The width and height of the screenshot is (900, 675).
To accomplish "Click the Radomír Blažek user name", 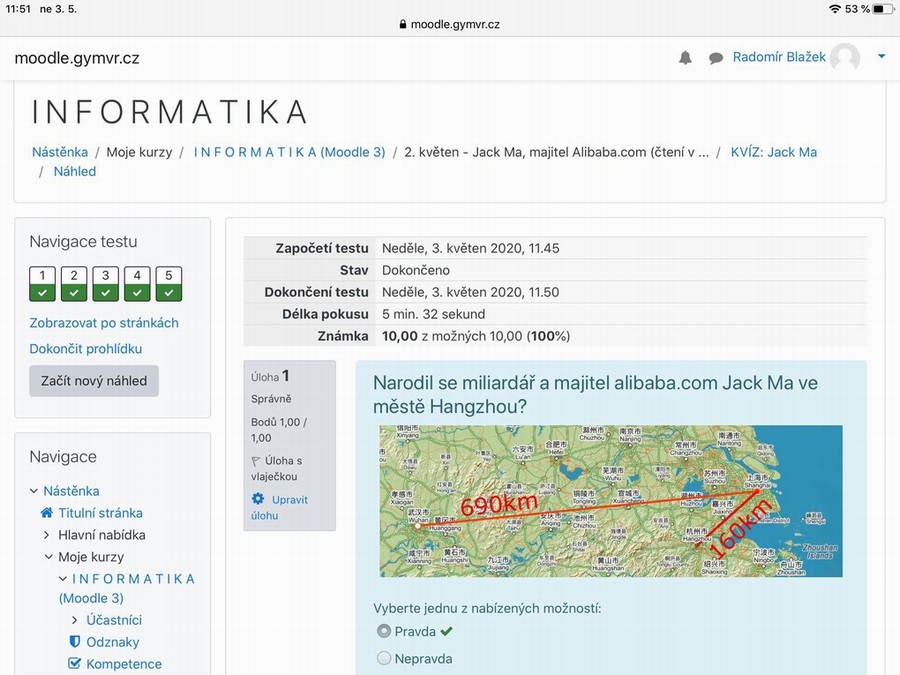I will pyautogui.click(x=779, y=57).
